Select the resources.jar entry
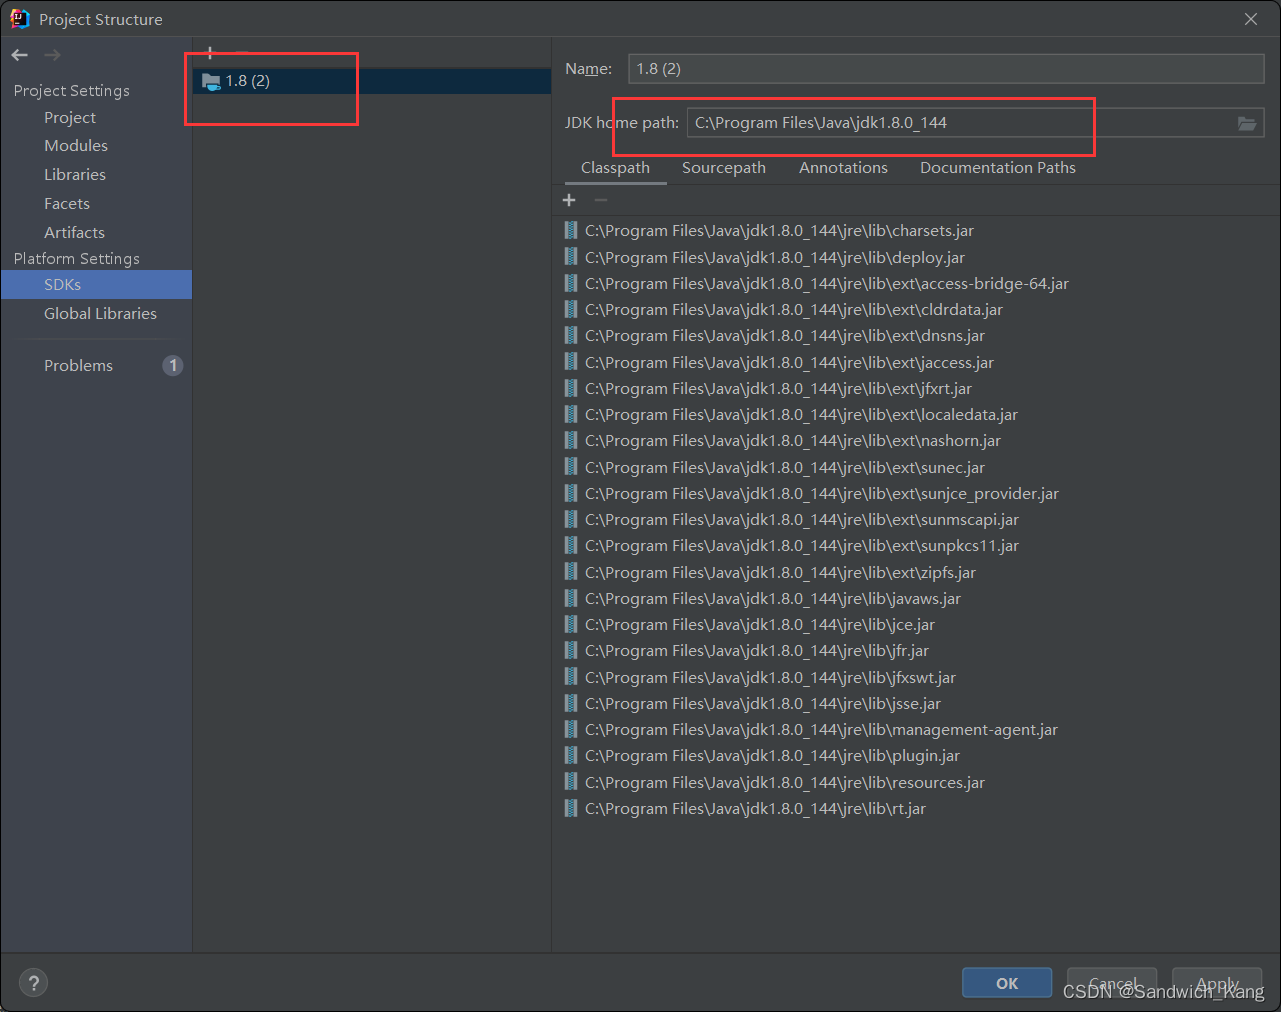 point(775,782)
